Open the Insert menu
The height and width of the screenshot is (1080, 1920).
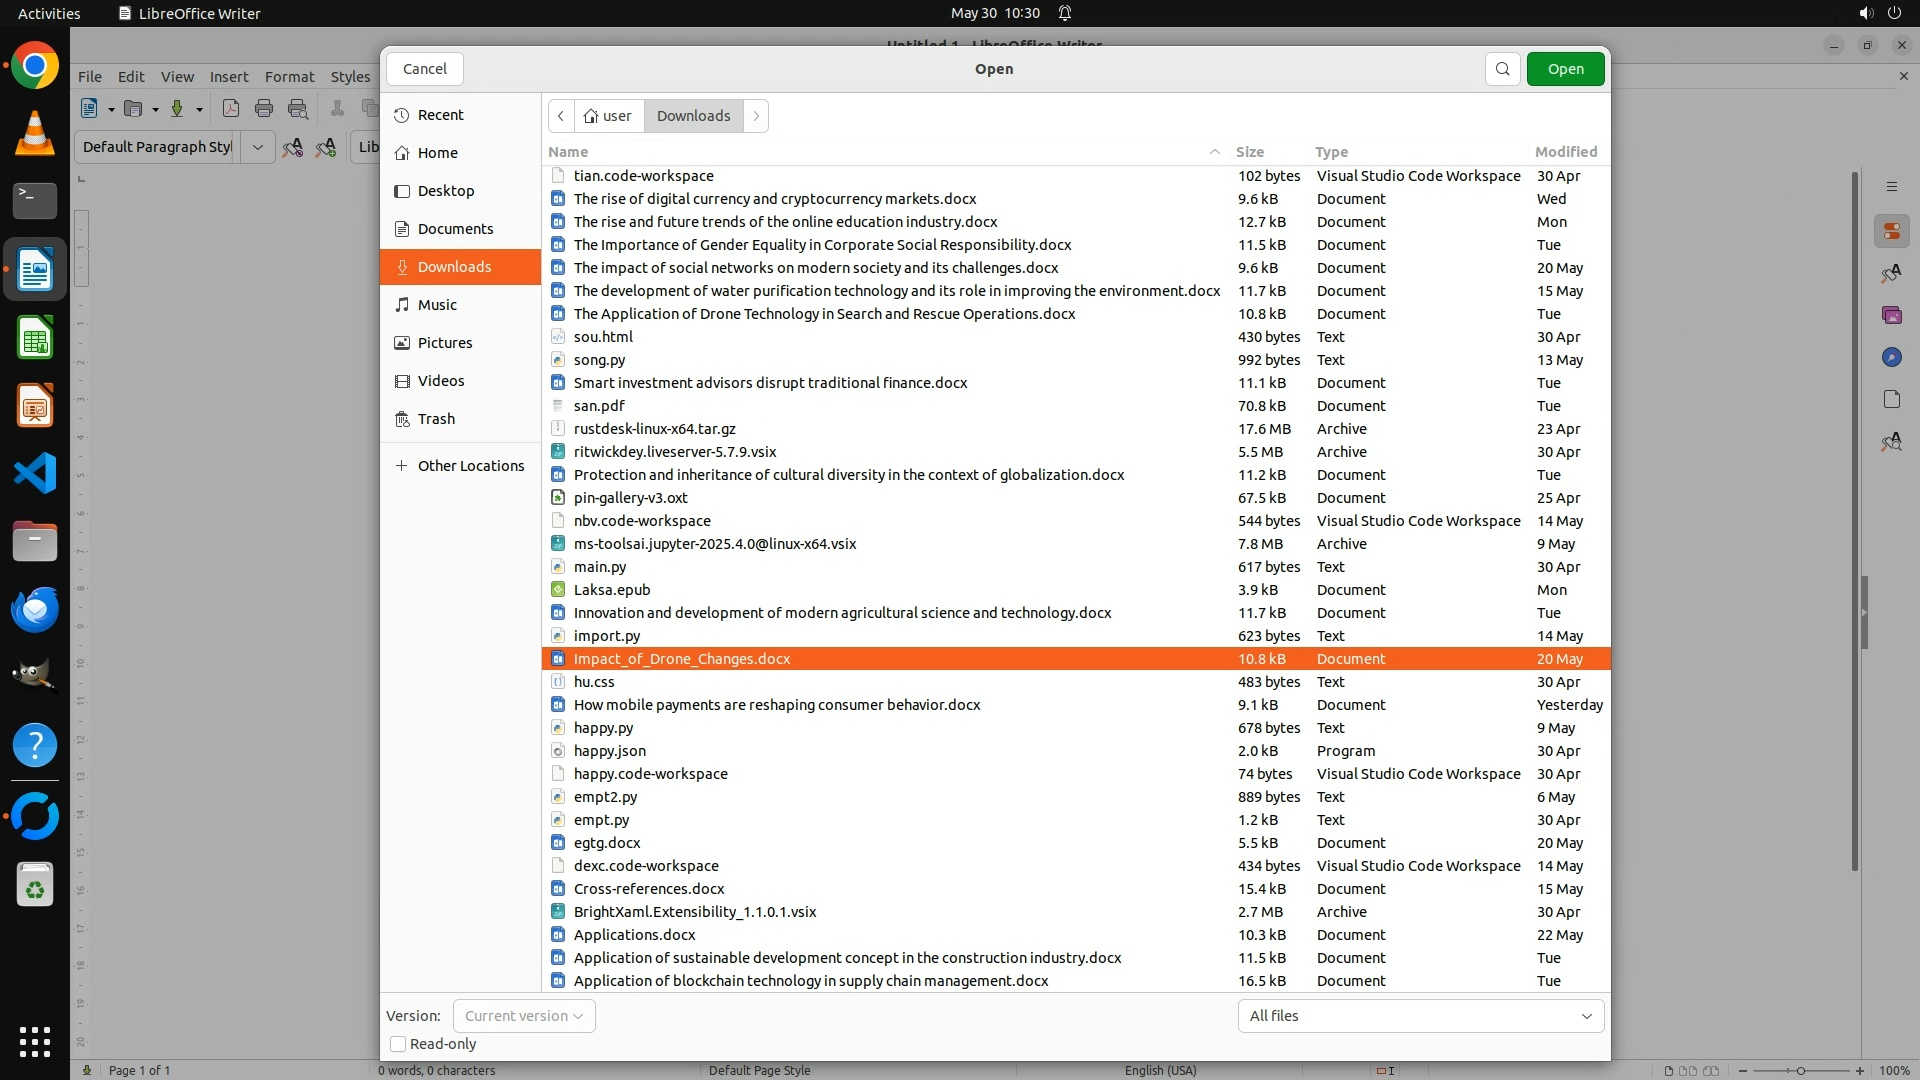pyautogui.click(x=228, y=77)
